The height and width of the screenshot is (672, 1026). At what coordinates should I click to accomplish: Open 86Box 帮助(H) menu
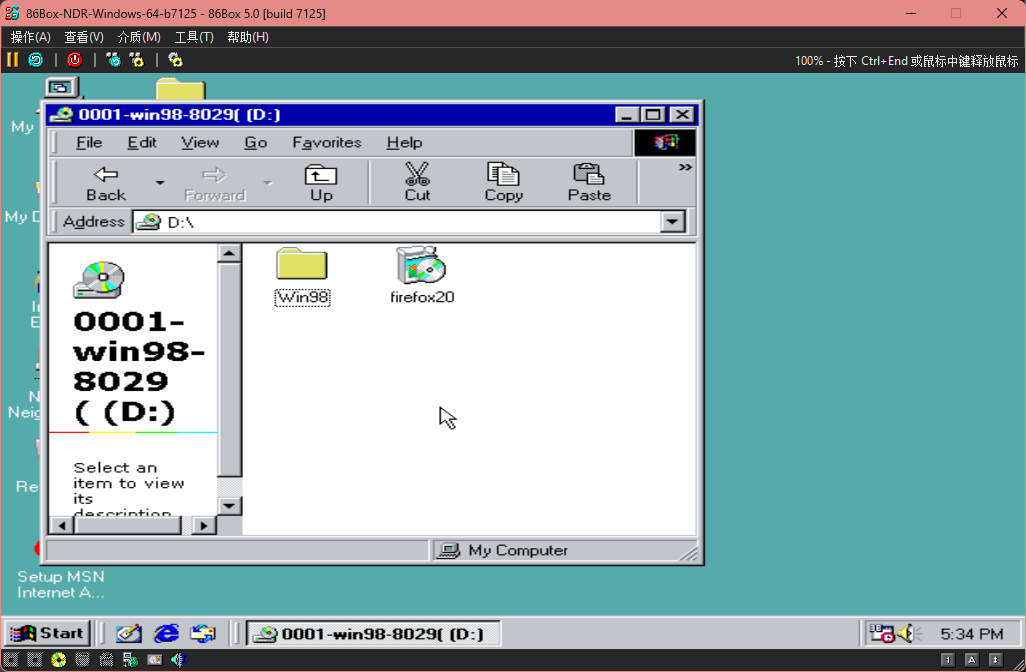point(247,37)
